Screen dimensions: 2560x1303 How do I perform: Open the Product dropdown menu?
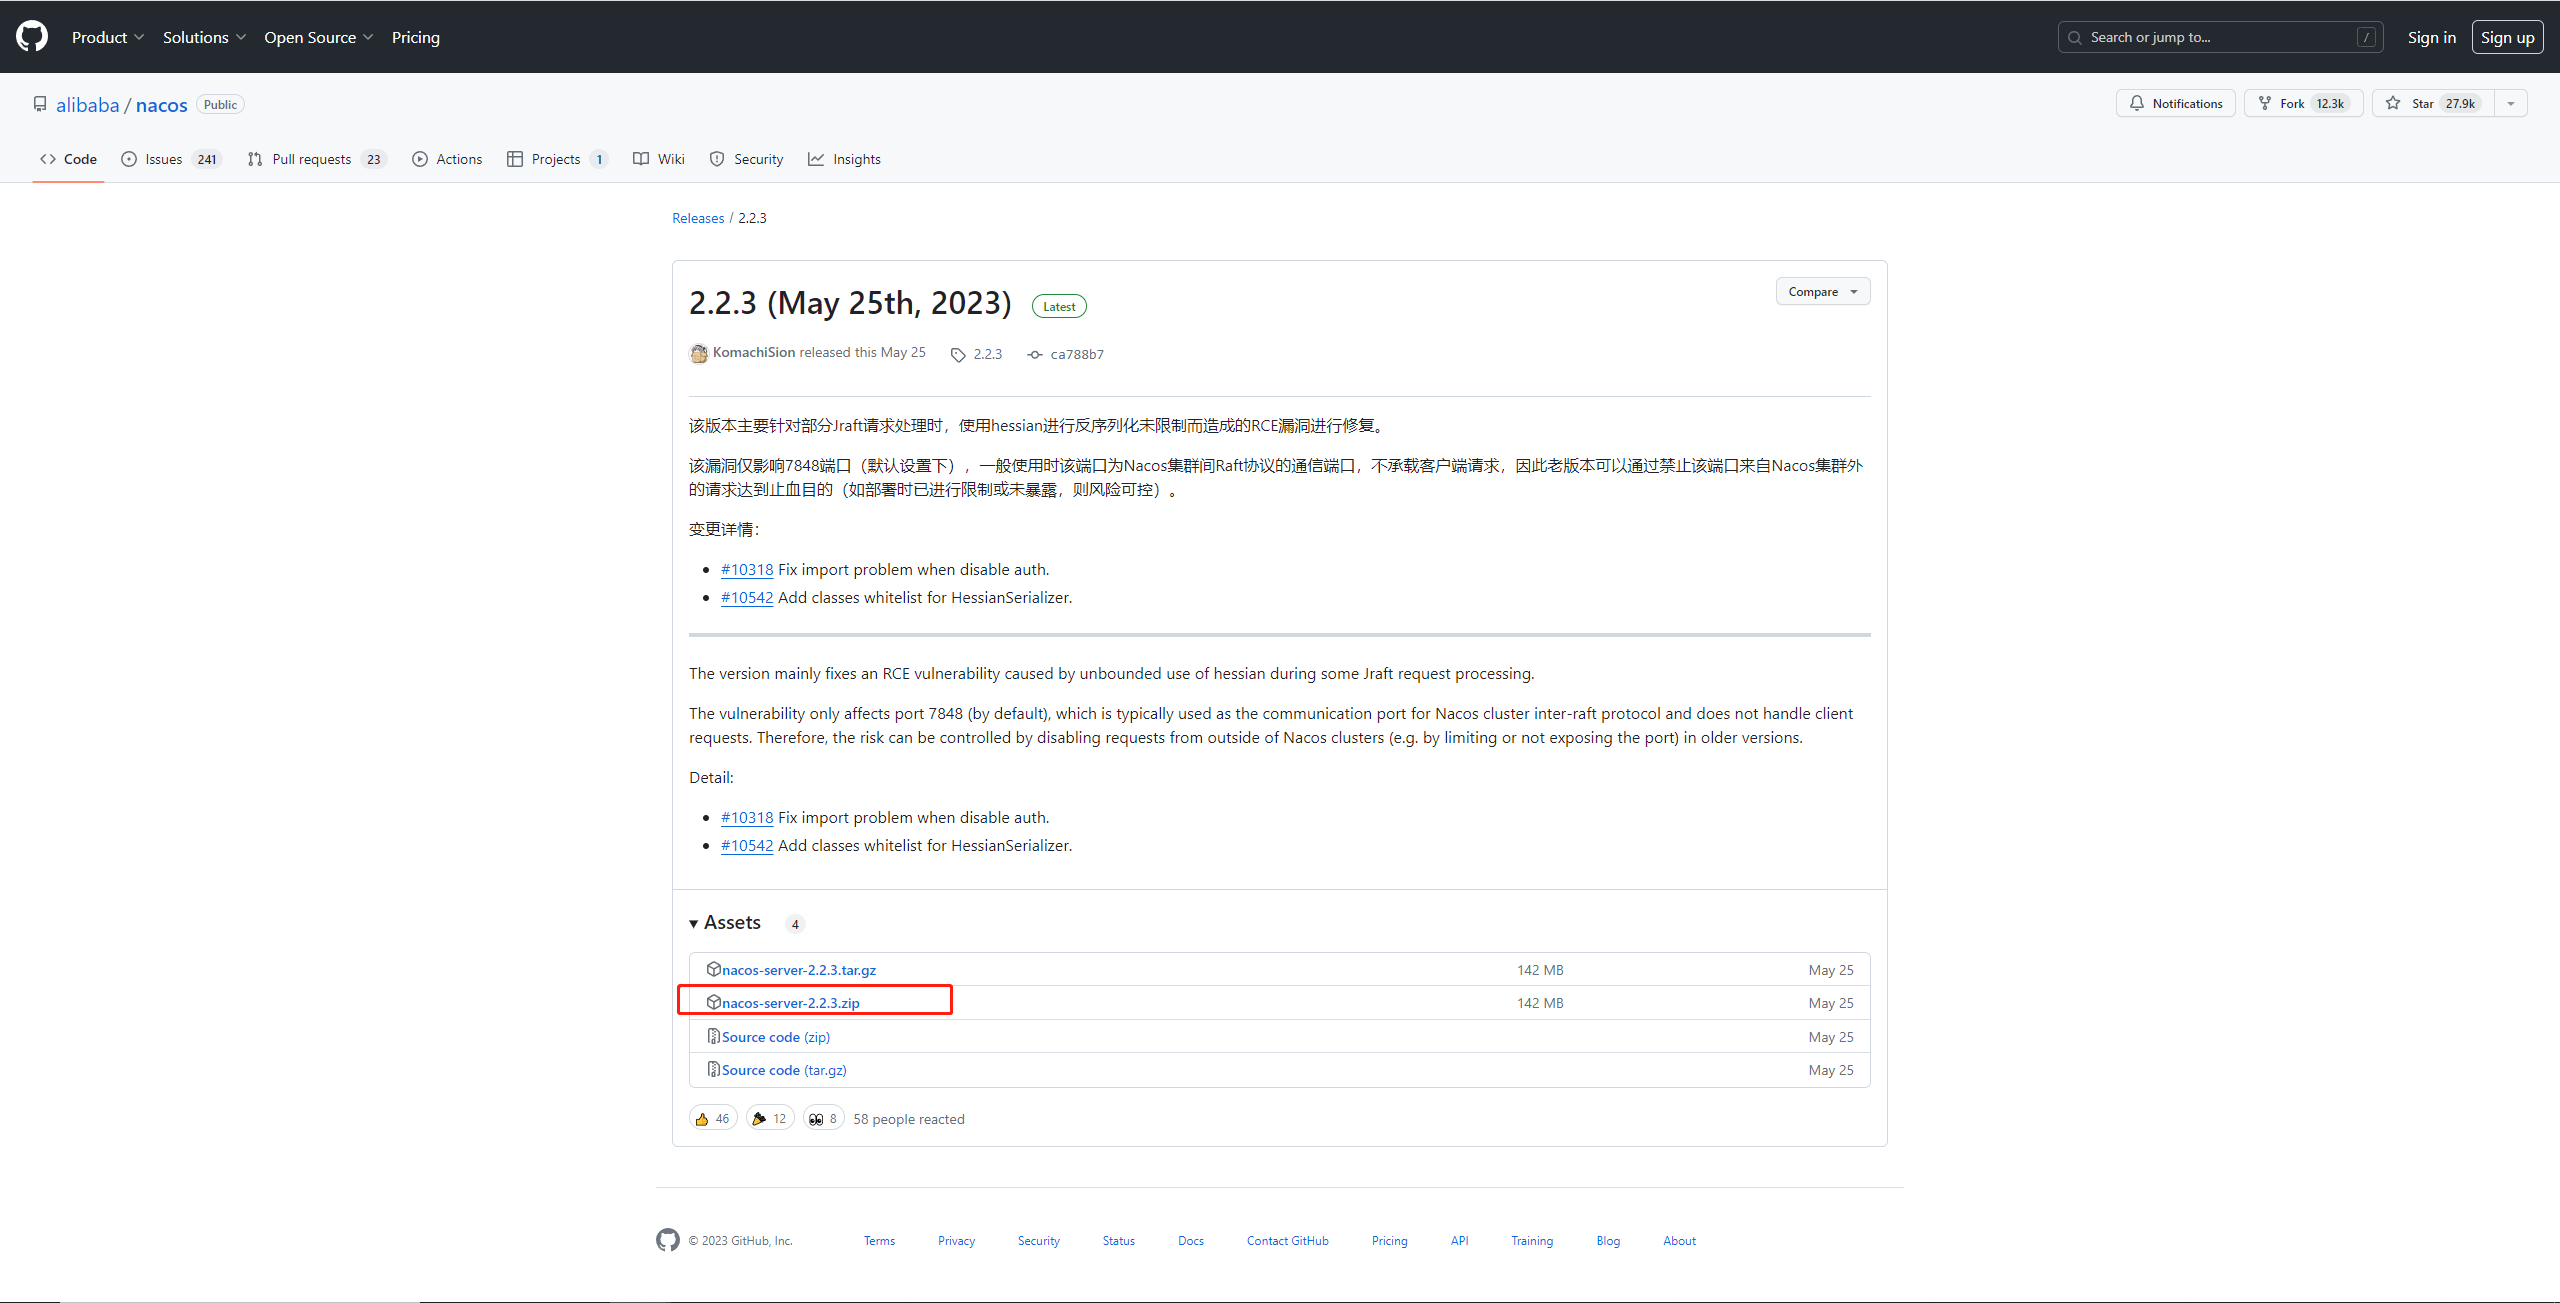[108, 37]
